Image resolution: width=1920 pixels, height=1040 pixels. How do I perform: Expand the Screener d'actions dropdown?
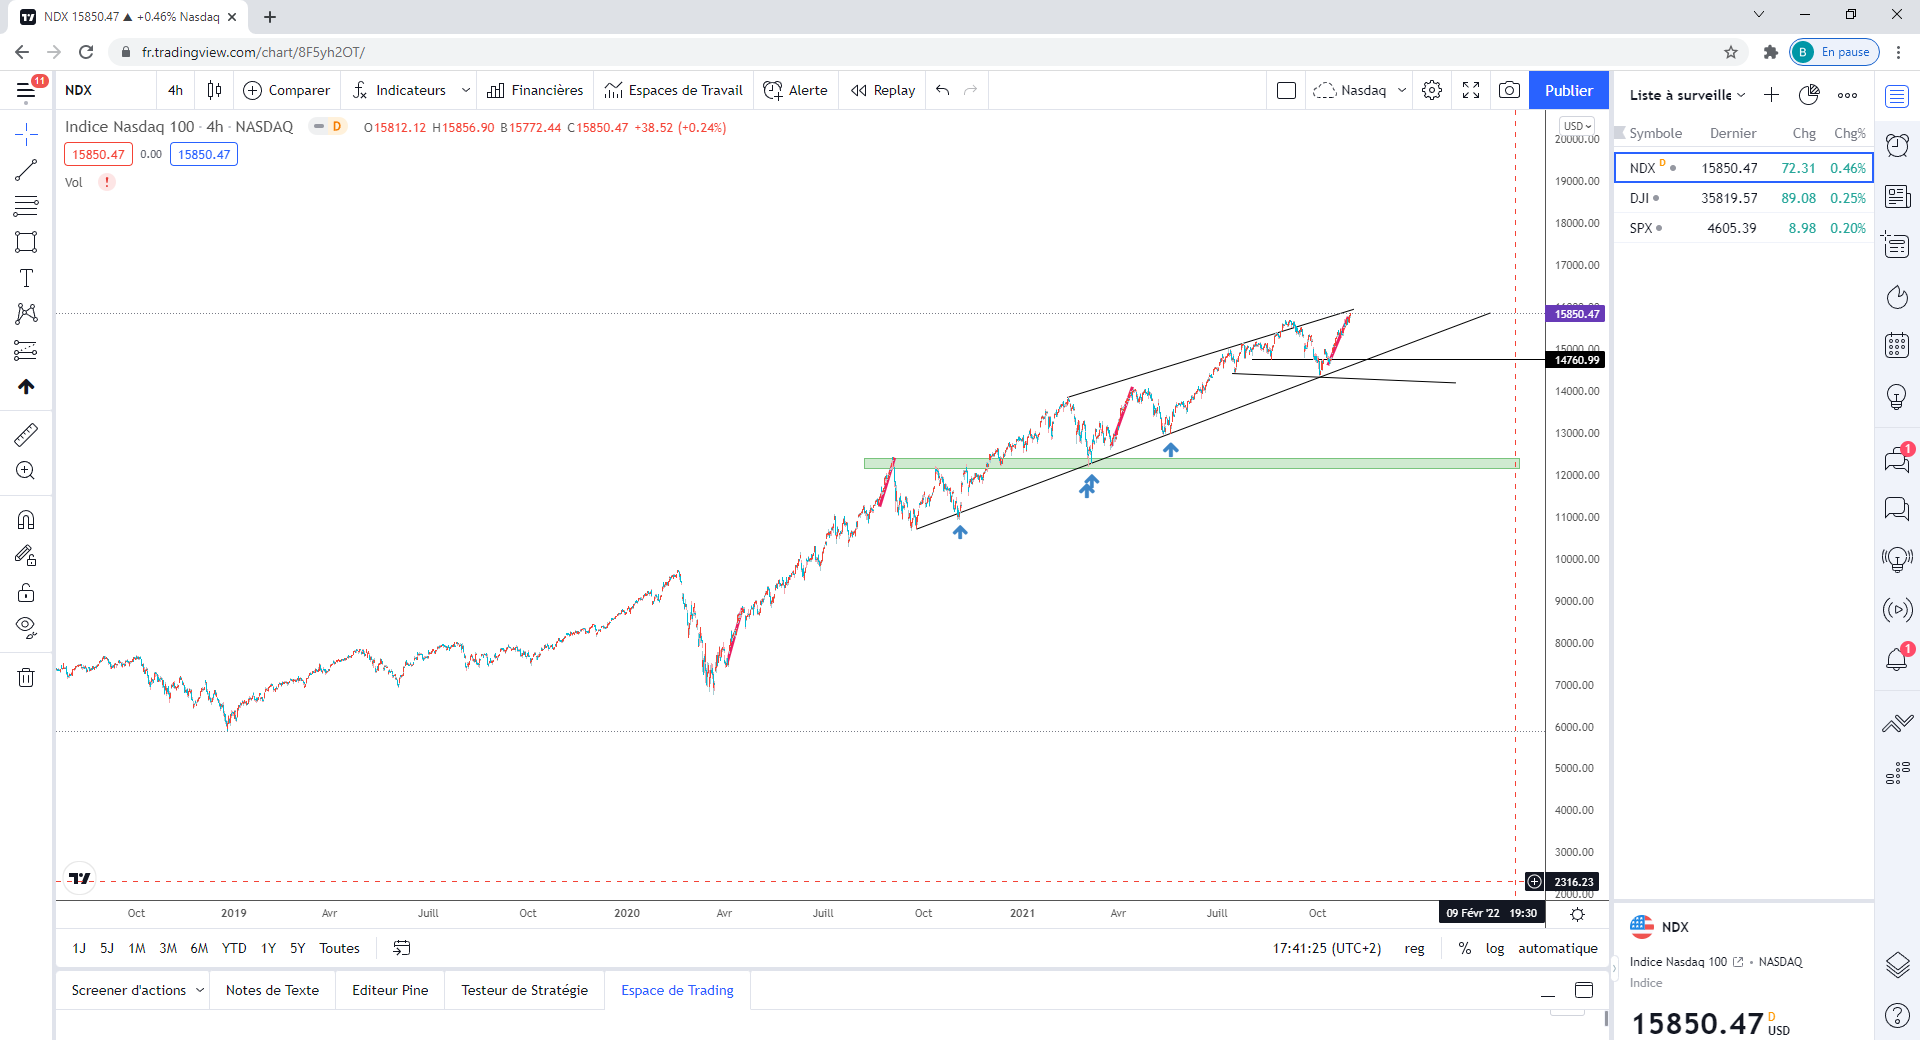click(x=200, y=990)
